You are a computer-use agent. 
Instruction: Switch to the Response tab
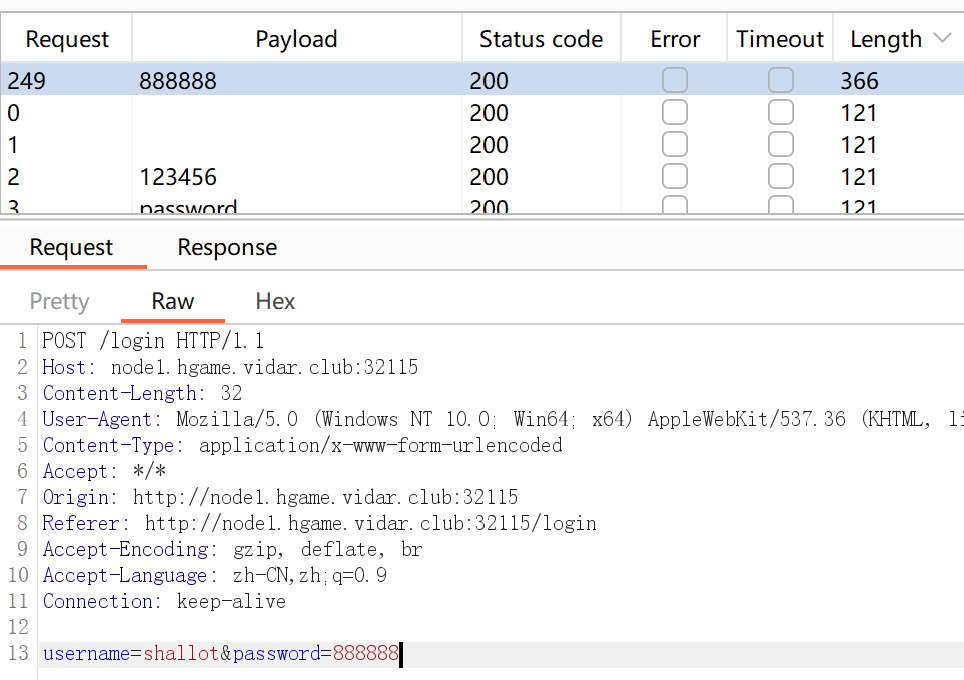(227, 247)
